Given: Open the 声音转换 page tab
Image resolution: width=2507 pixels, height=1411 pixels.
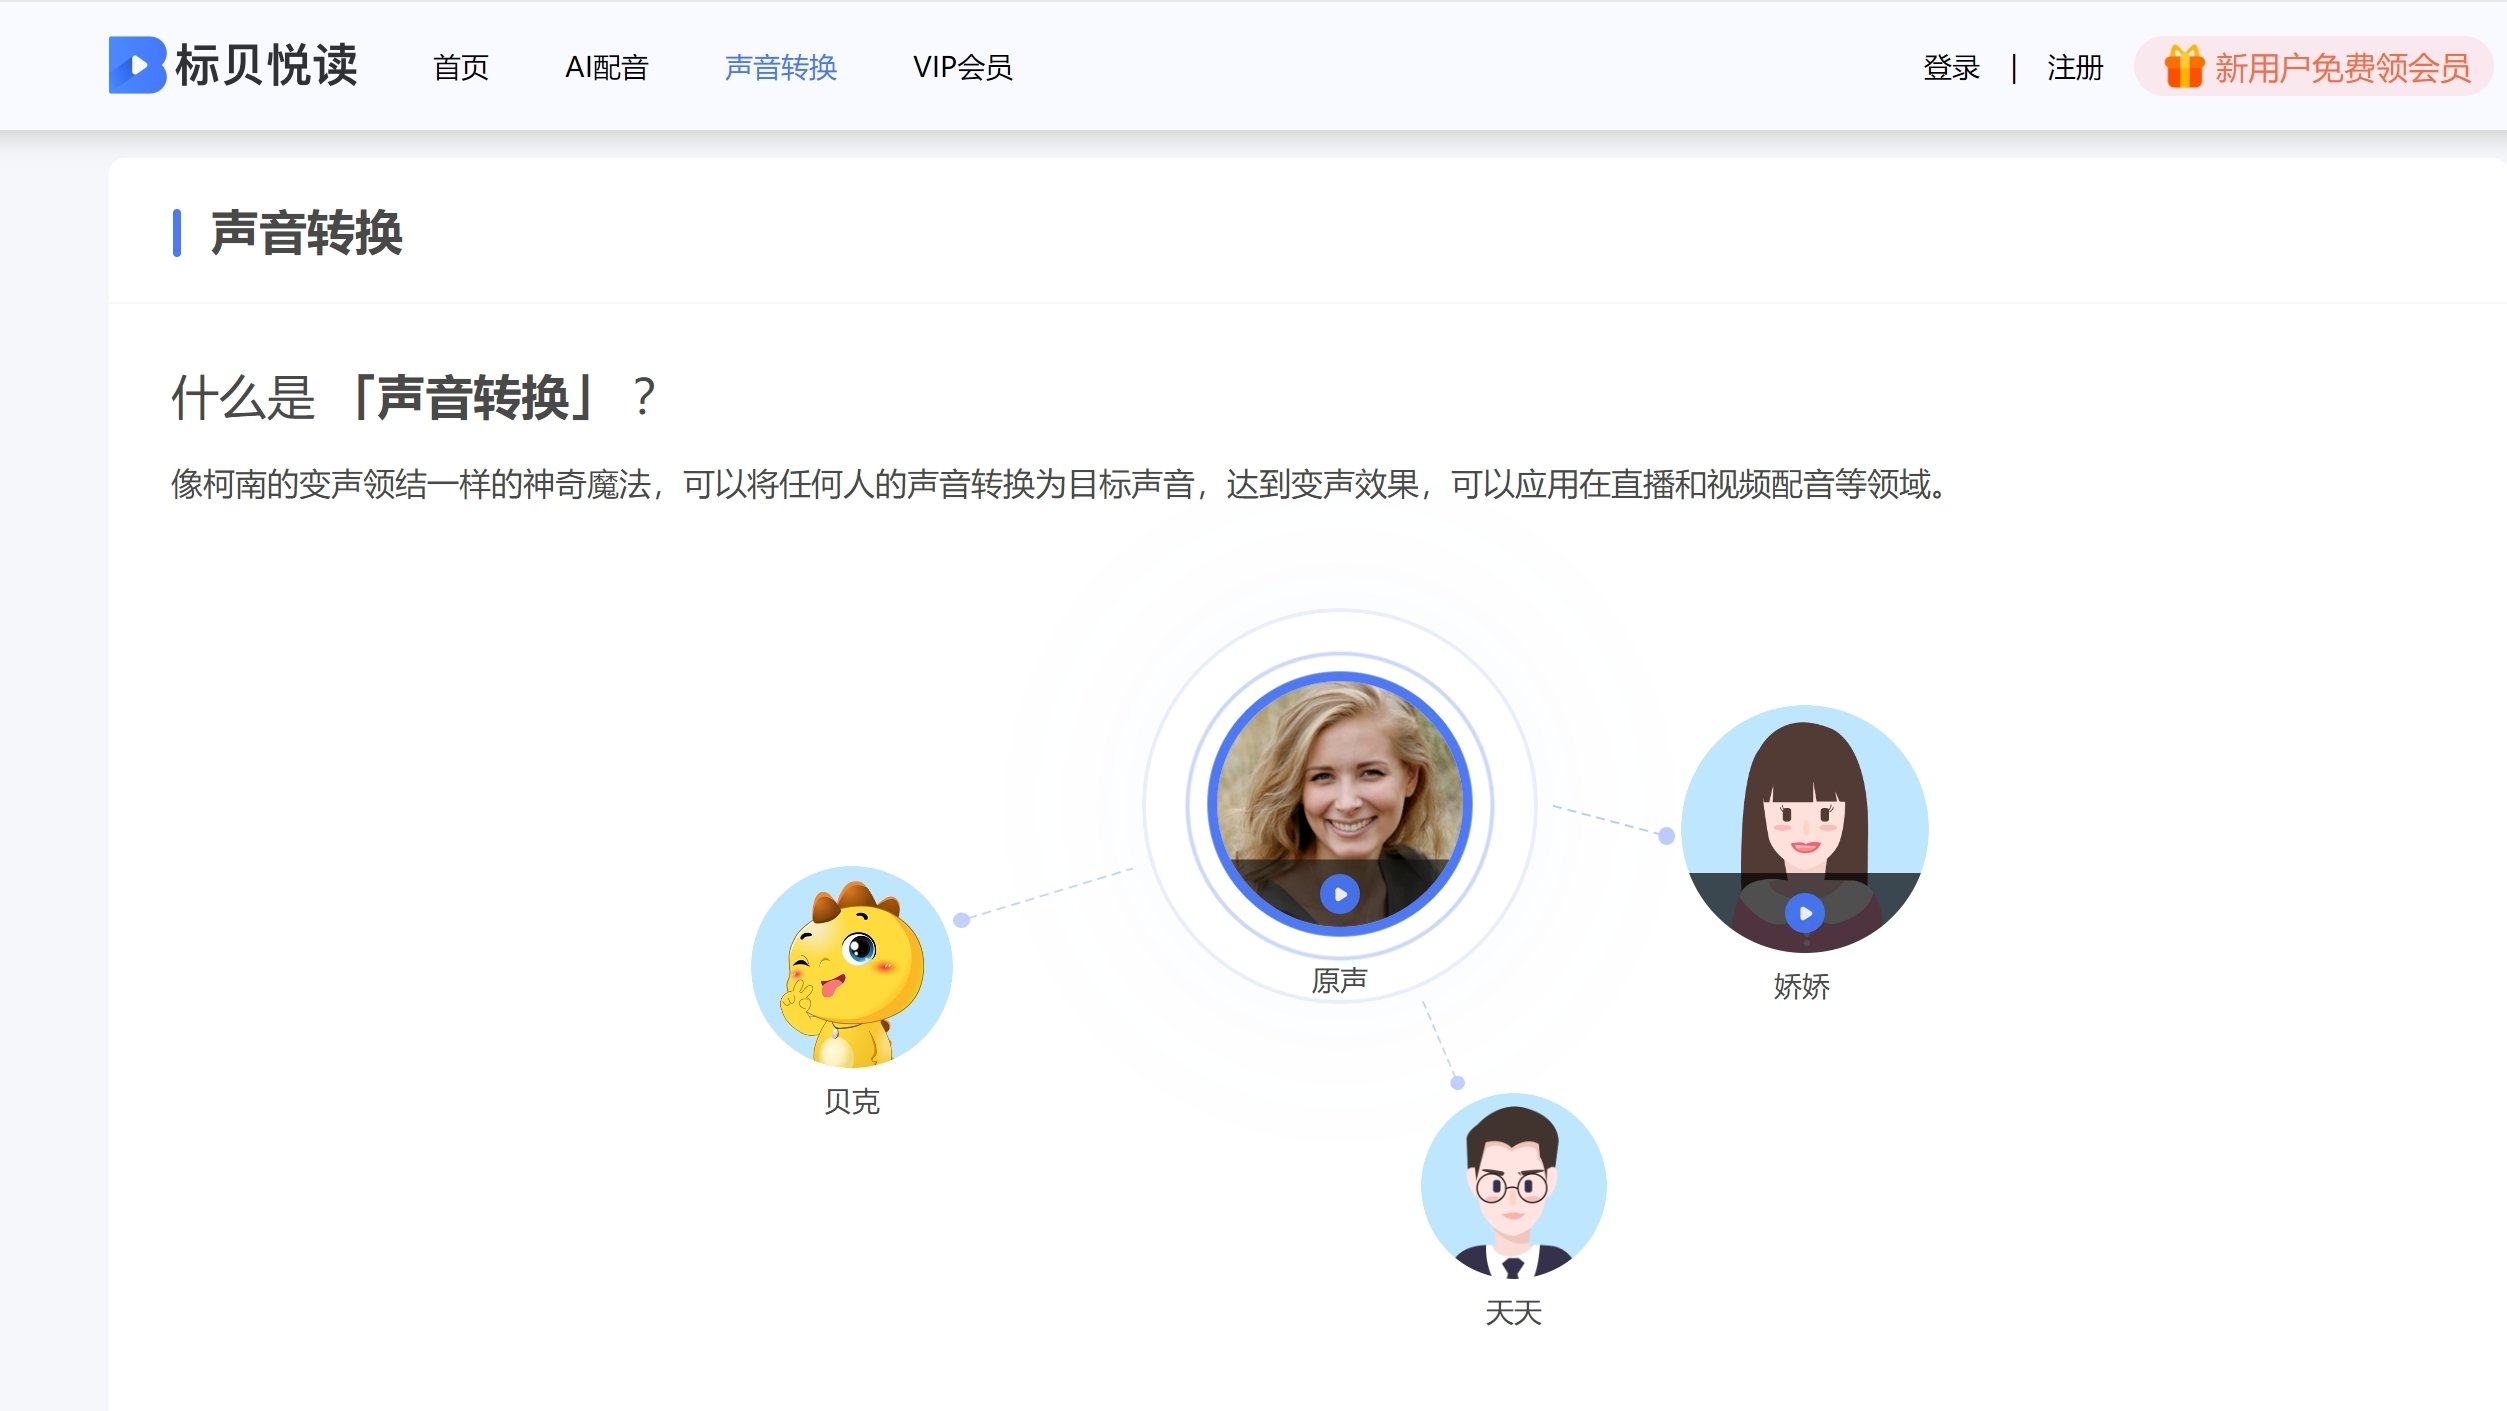Looking at the screenshot, I should coord(781,67).
